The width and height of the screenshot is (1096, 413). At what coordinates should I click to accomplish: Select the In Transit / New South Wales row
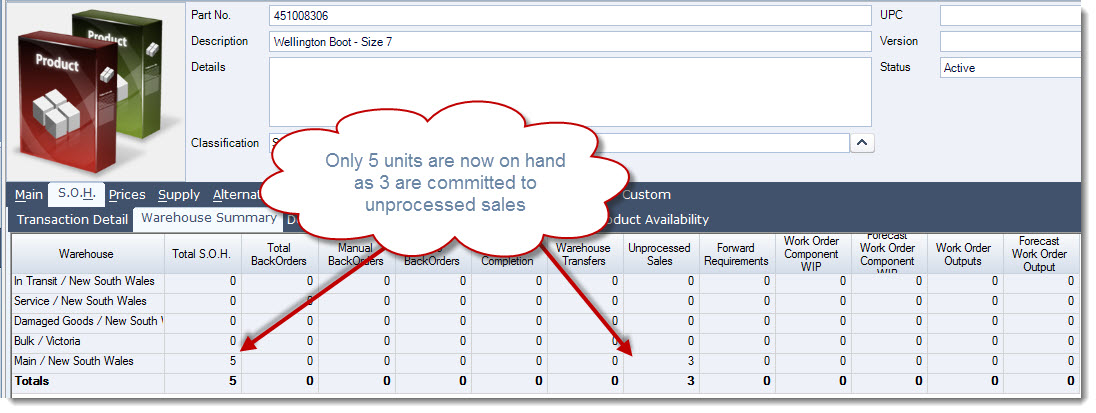pos(545,282)
